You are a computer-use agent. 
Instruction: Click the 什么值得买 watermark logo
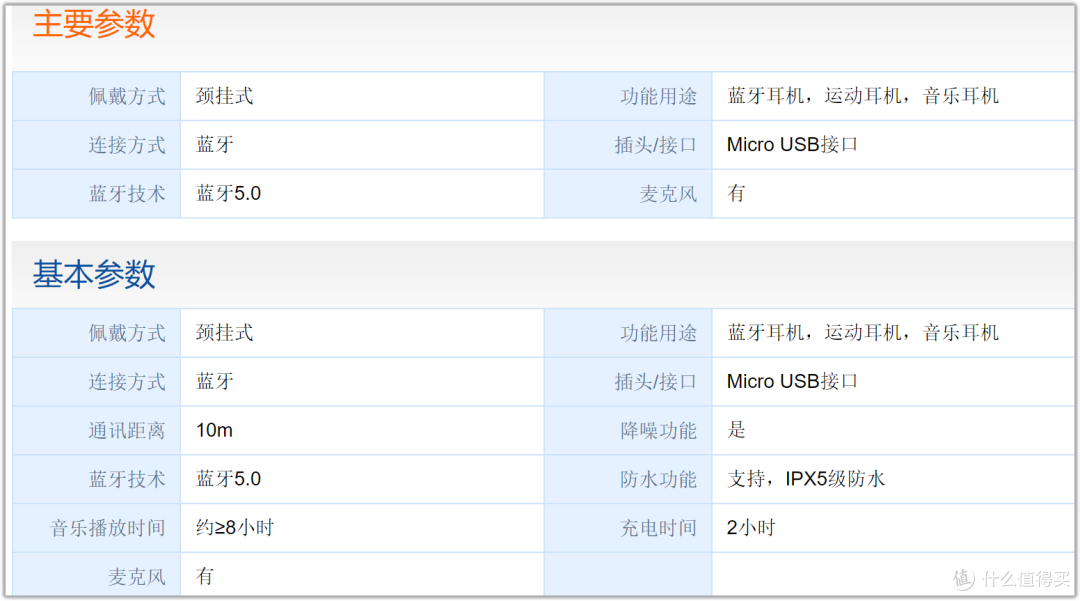[1011, 578]
